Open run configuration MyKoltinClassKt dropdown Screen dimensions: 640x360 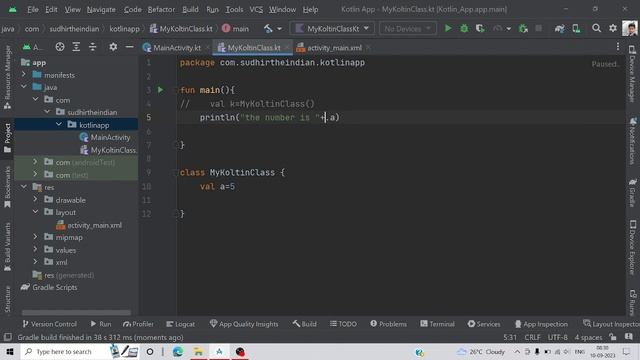332,29
